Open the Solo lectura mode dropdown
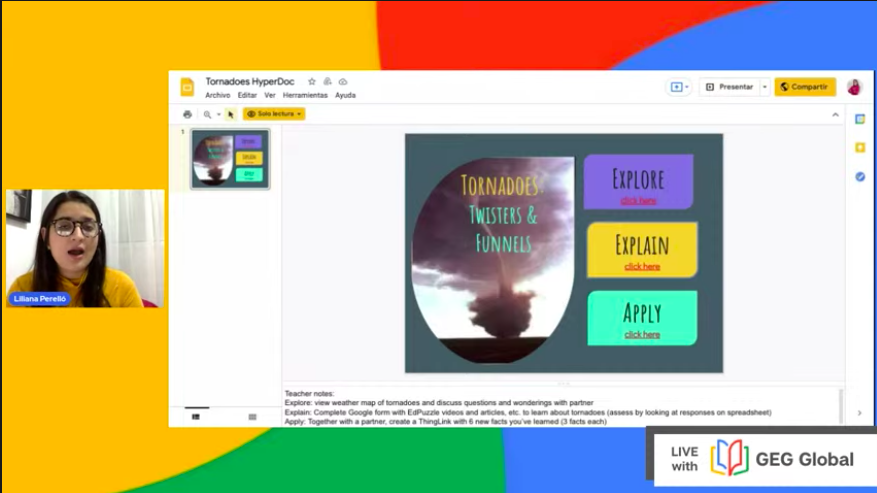Viewport: 877px width, 493px height. [274, 114]
